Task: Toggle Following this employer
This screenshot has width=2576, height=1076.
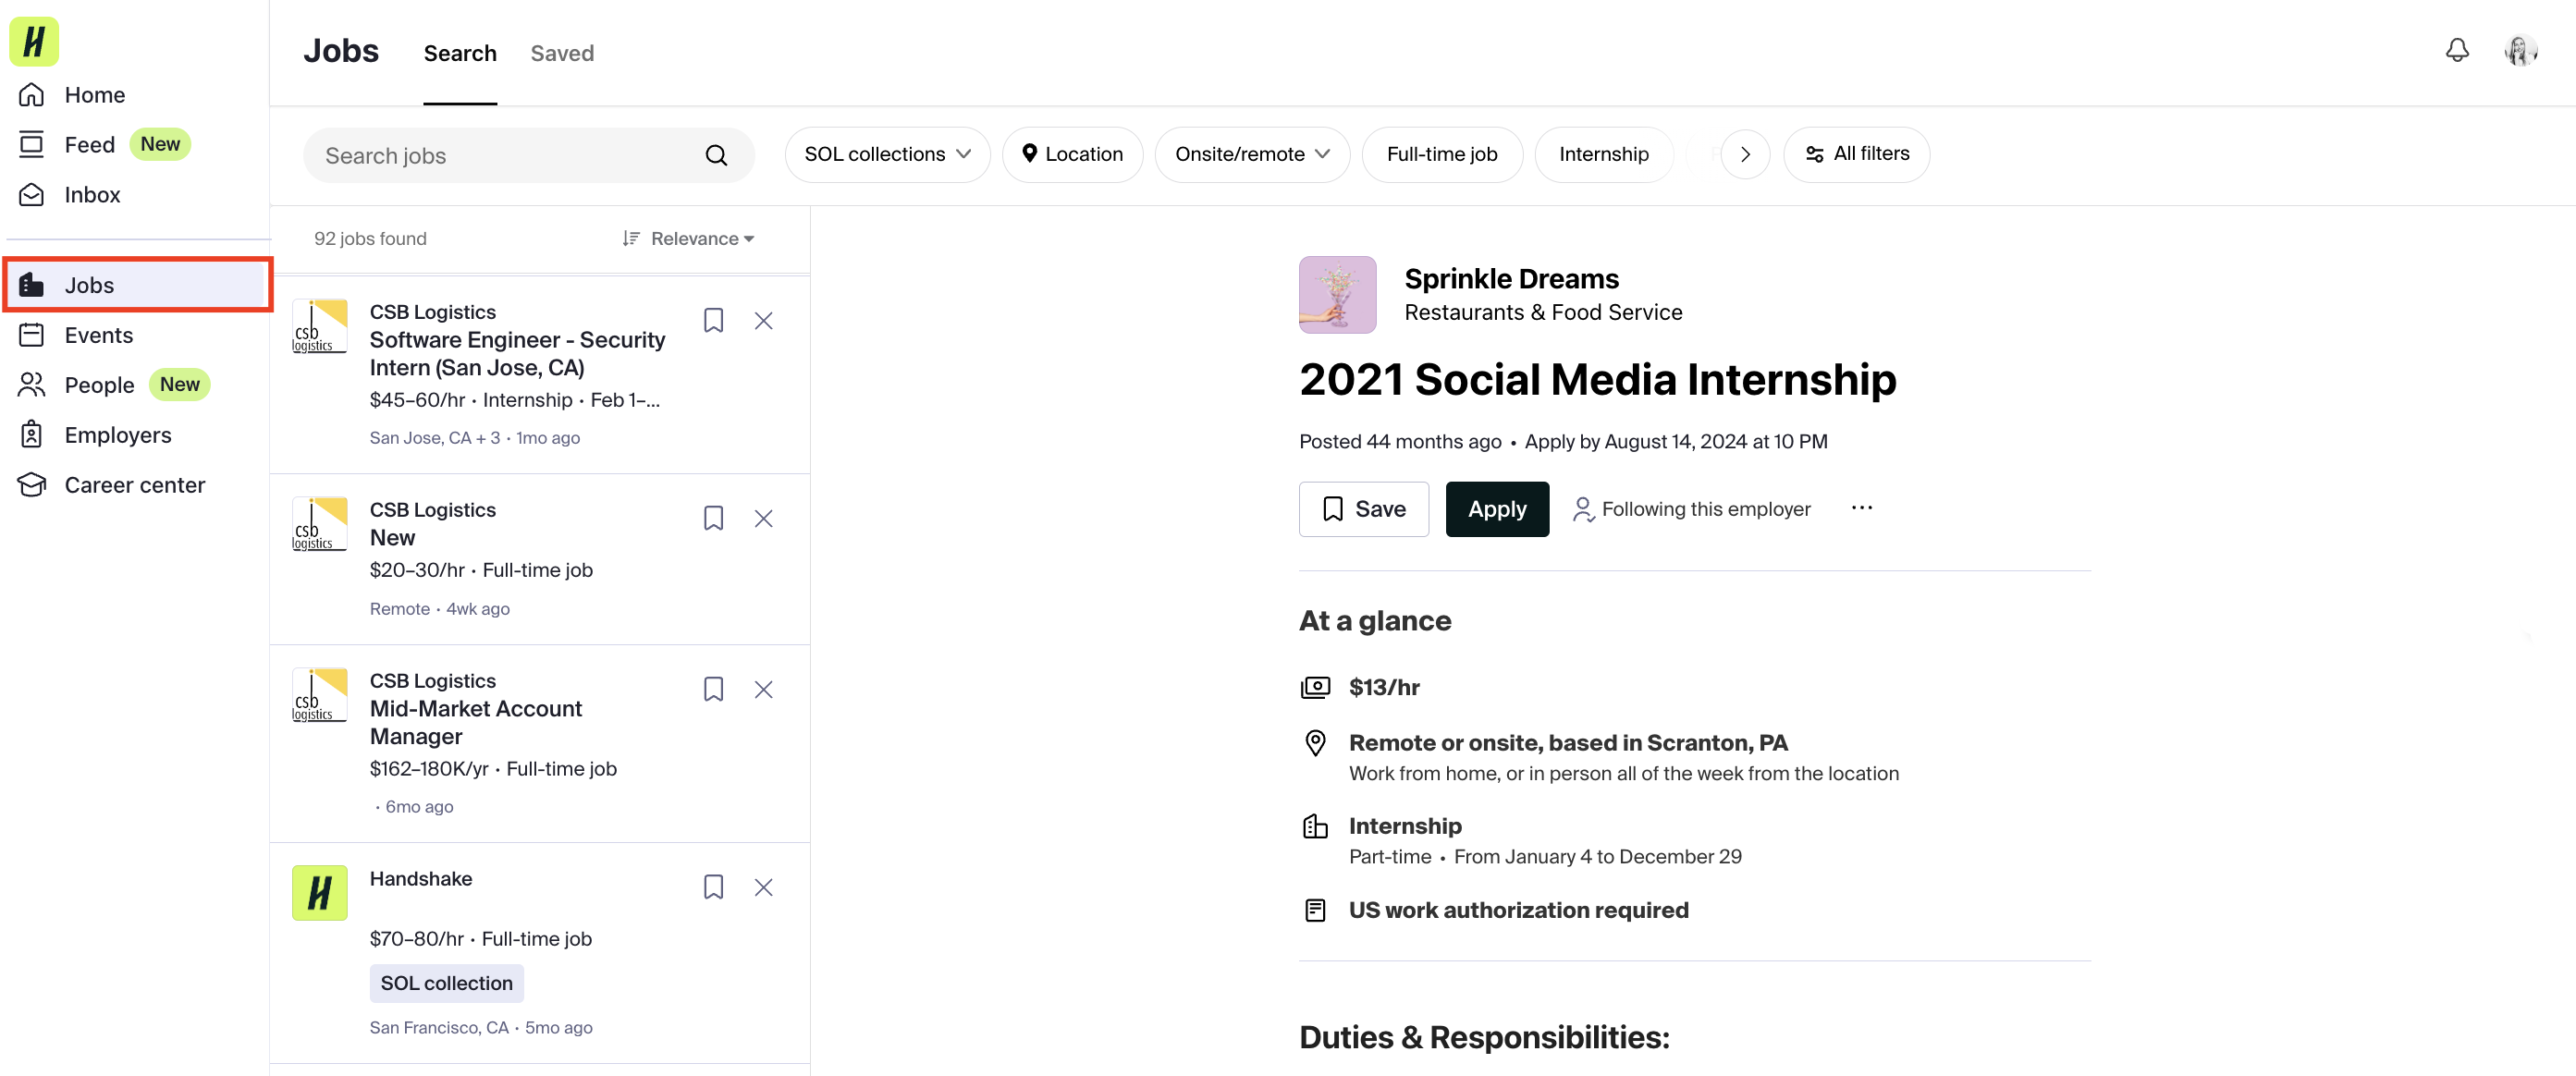Action: [x=1691, y=509]
